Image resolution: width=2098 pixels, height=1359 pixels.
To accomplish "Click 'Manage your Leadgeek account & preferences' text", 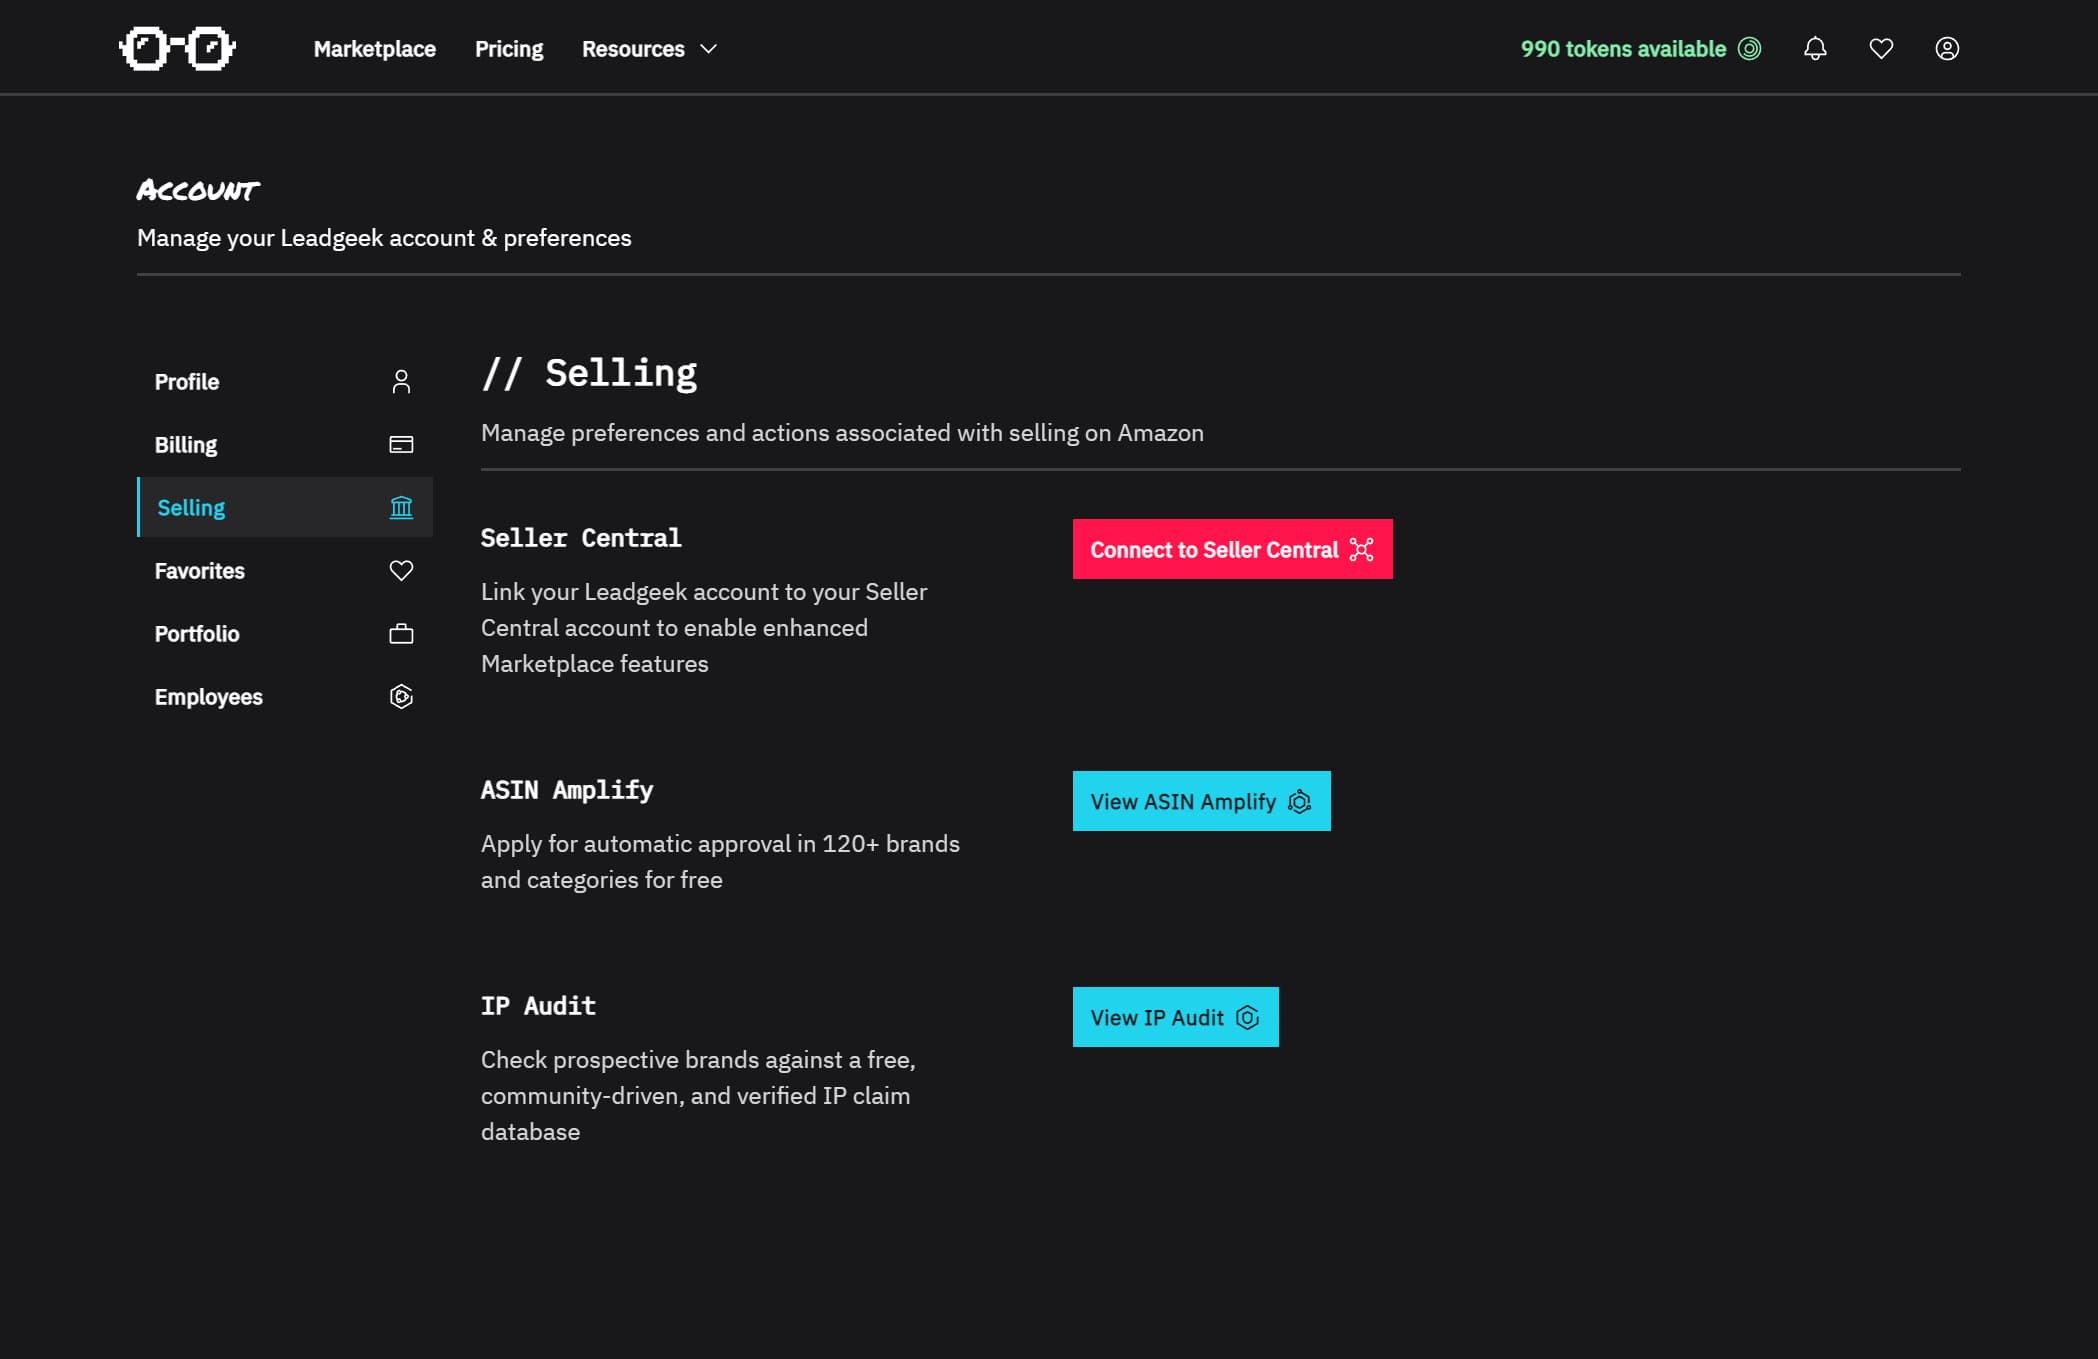I will (384, 237).
